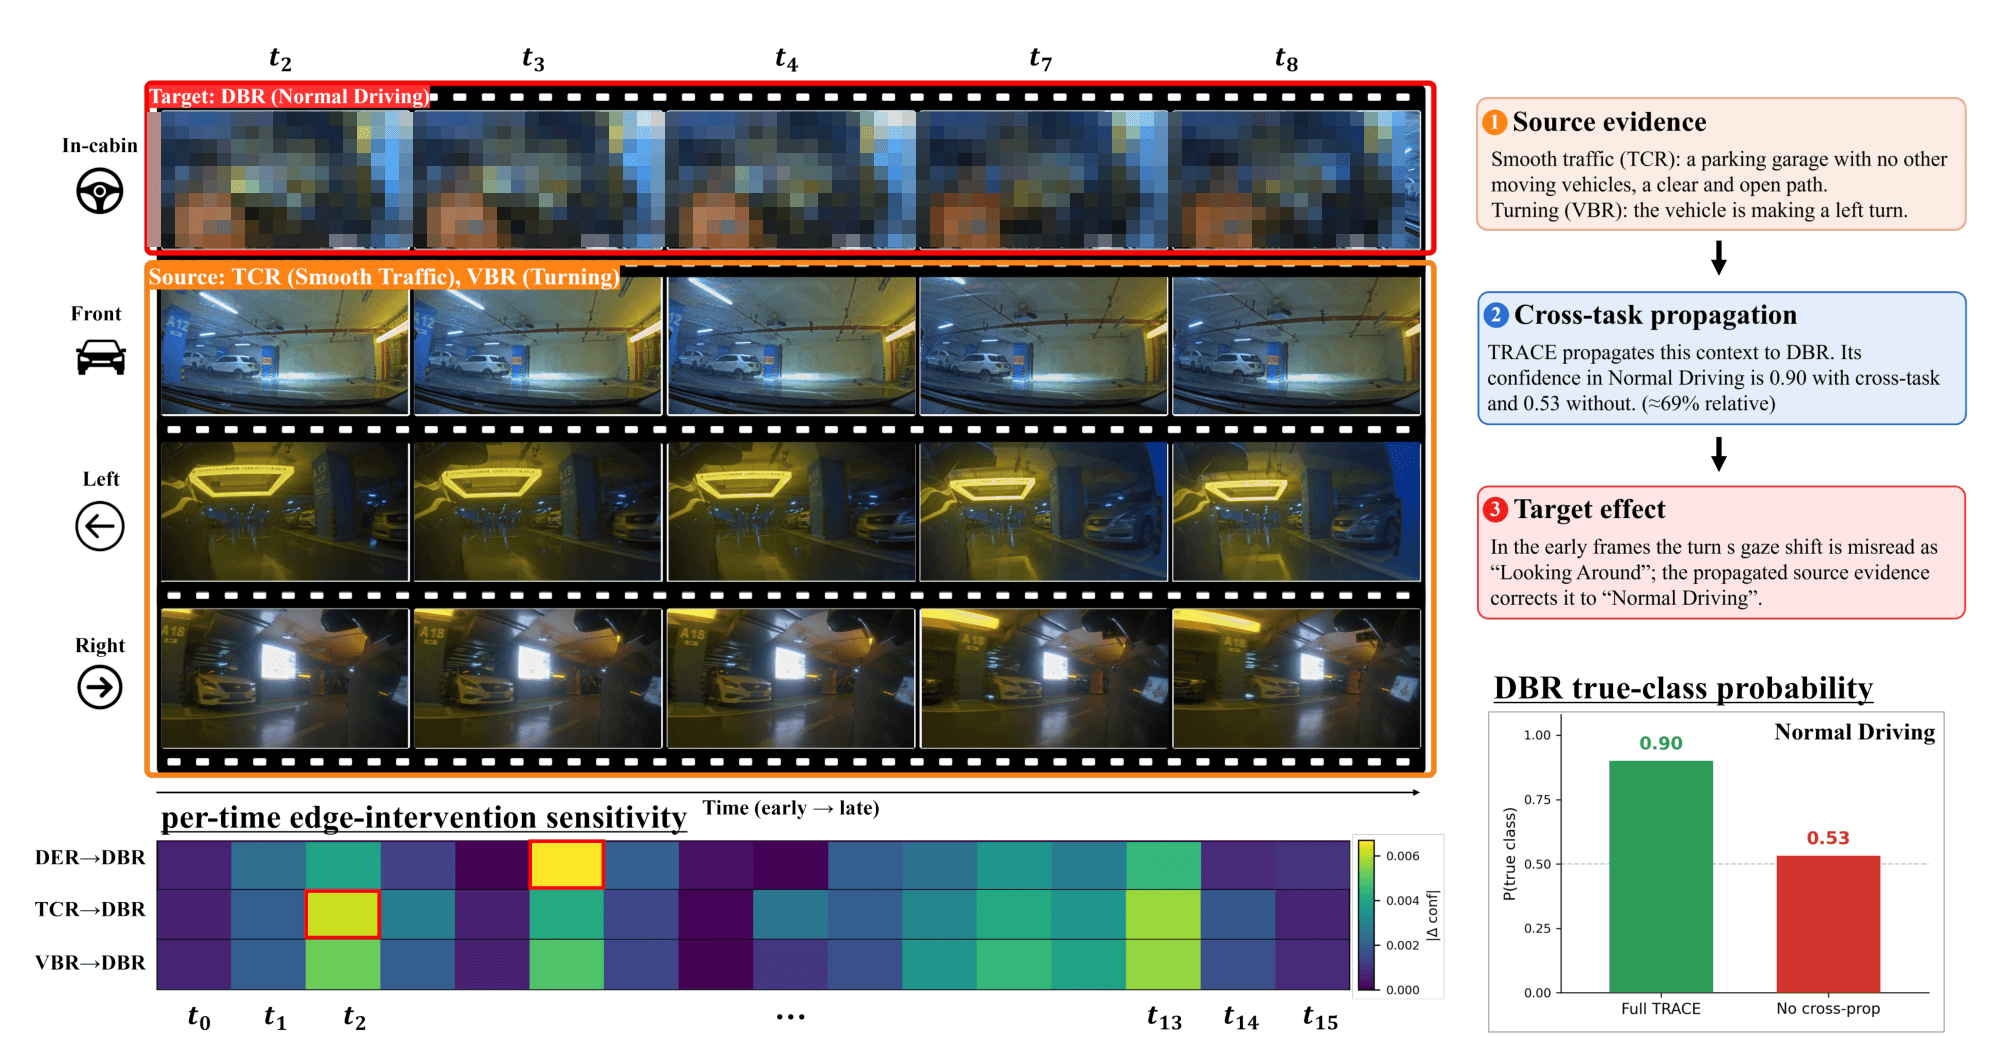Click the red number 3 badge

click(x=1495, y=509)
